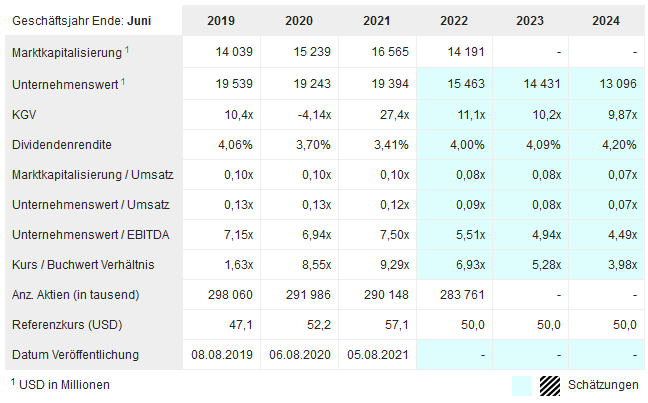Screen dimensions: 648x403
Task: Click the 2022 year column header
Action: [x=454, y=21]
